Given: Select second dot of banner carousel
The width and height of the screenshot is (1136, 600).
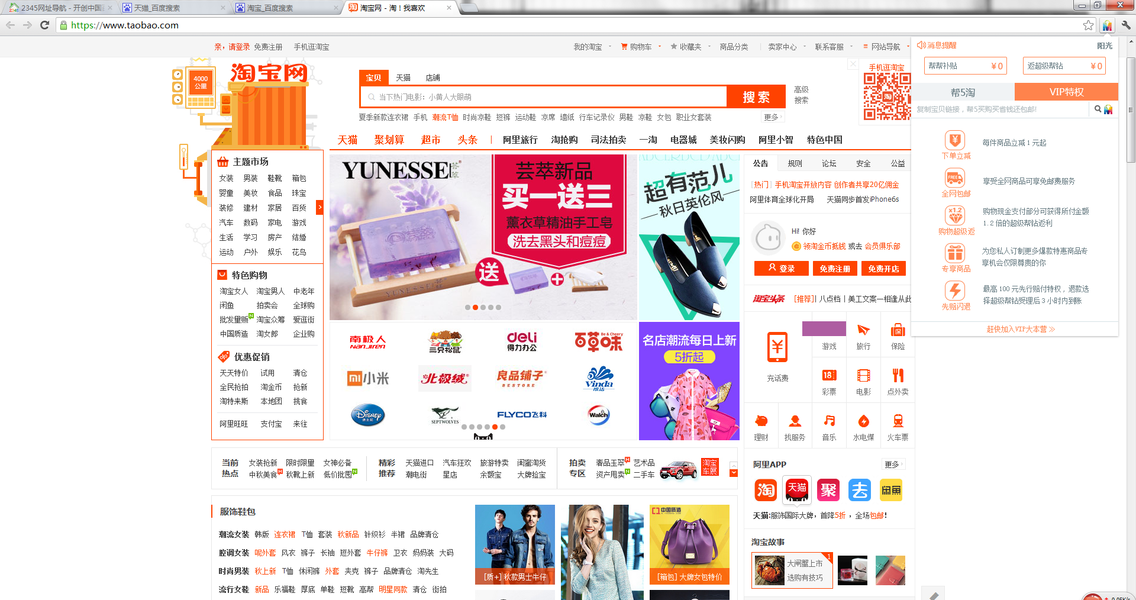Looking at the screenshot, I should coord(475,307).
